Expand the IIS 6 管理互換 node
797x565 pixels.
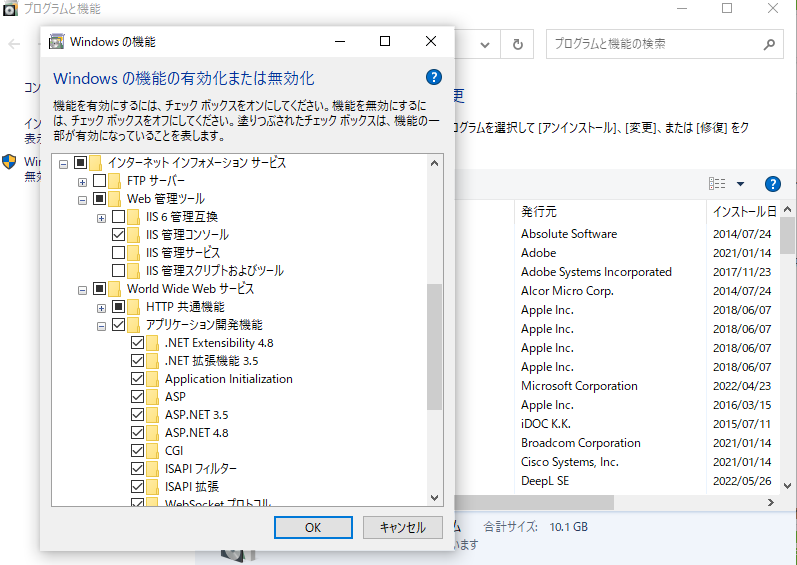pyautogui.click(x=101, y=218)
